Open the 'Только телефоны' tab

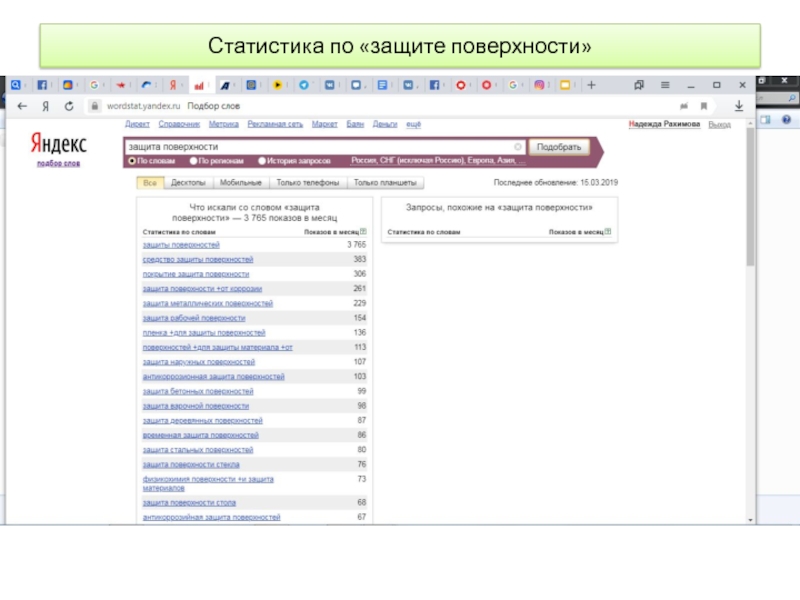[x=307, y=183]
